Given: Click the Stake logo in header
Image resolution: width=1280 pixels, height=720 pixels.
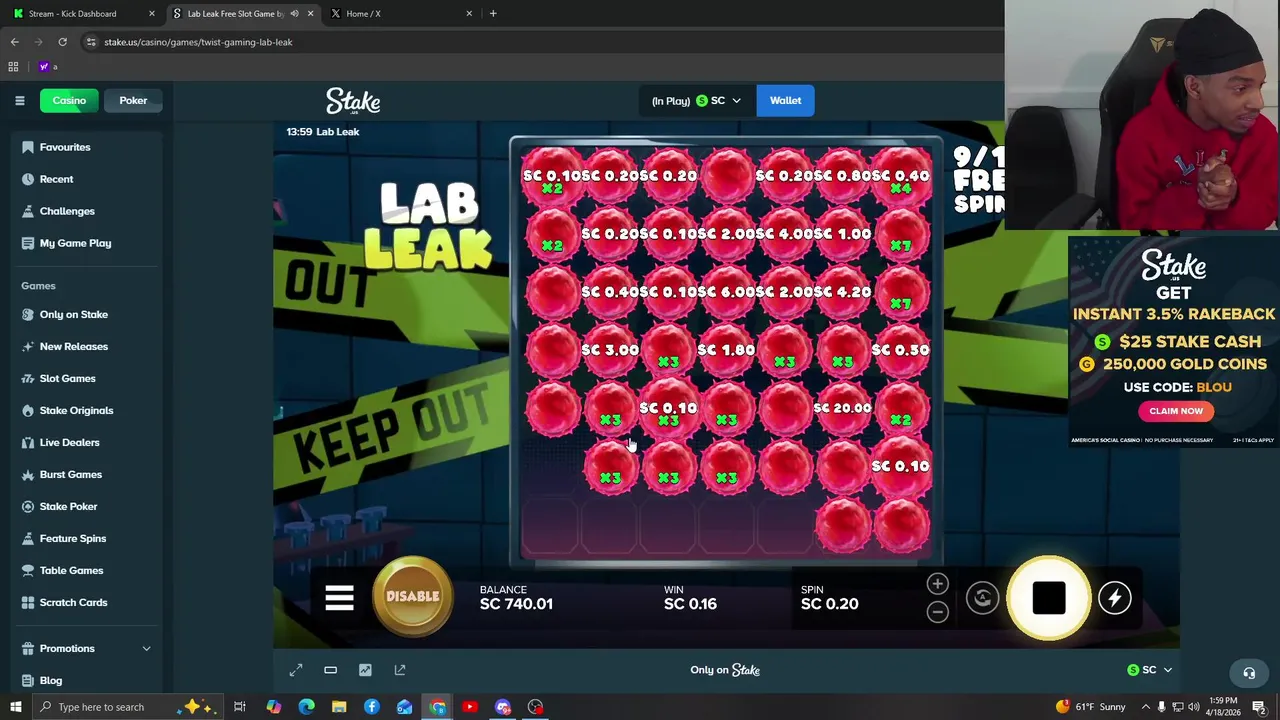Looking at the screenshot, I should tap(353, 101).
